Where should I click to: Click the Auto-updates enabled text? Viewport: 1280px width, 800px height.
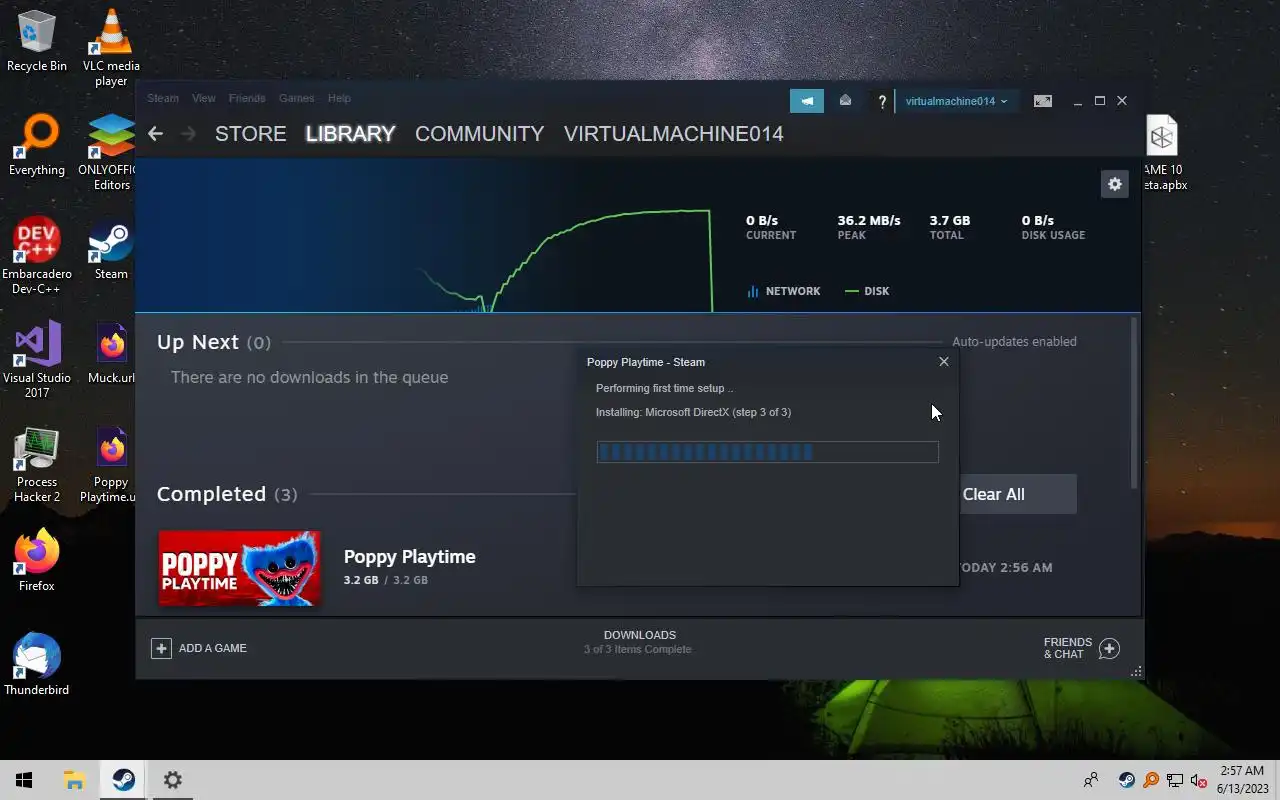pyautogui.click(x=1014, y=341)
